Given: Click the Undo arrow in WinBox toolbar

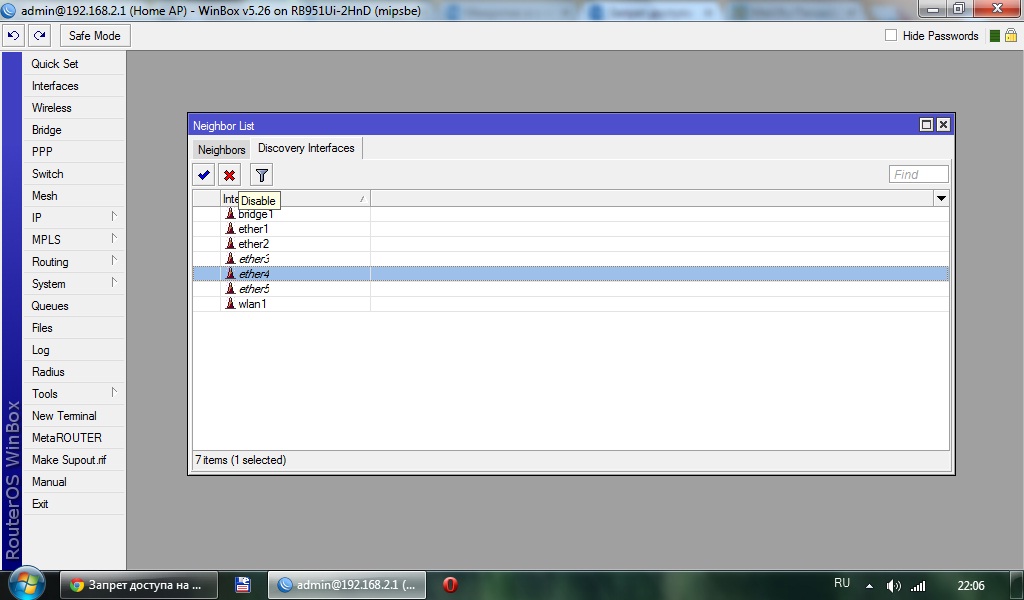Looking at the screenshot, I should 14,36.
